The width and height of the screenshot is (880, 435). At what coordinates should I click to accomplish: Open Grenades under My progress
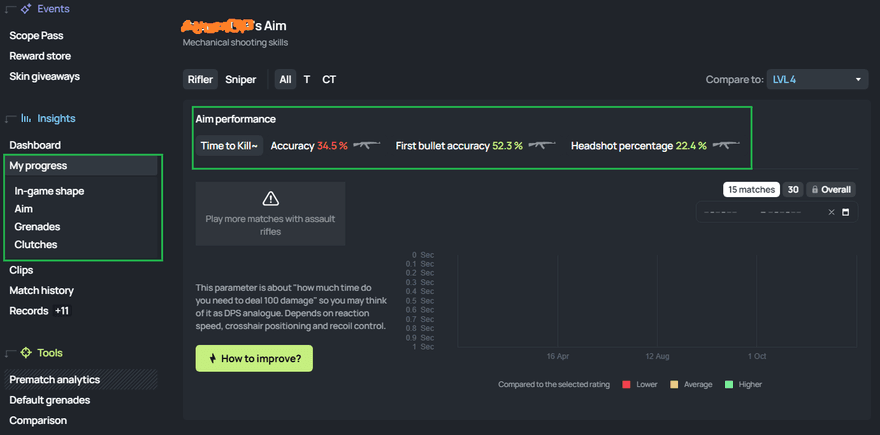(x=37, y=227)
